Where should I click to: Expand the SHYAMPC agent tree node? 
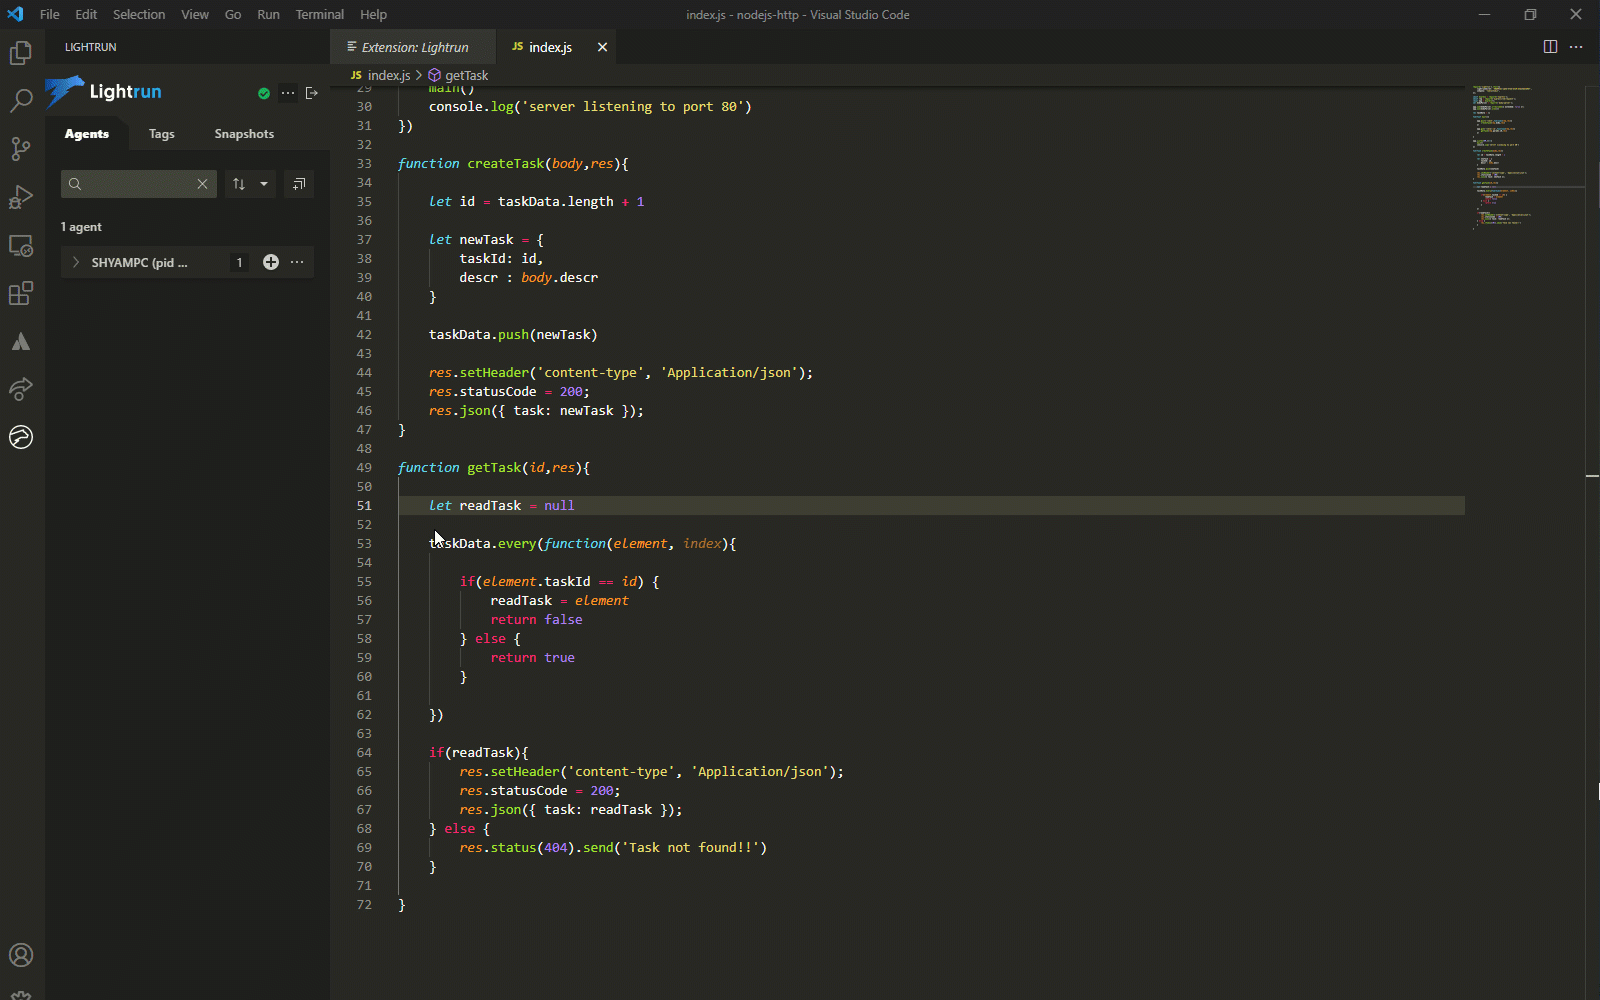coord(76,262)
